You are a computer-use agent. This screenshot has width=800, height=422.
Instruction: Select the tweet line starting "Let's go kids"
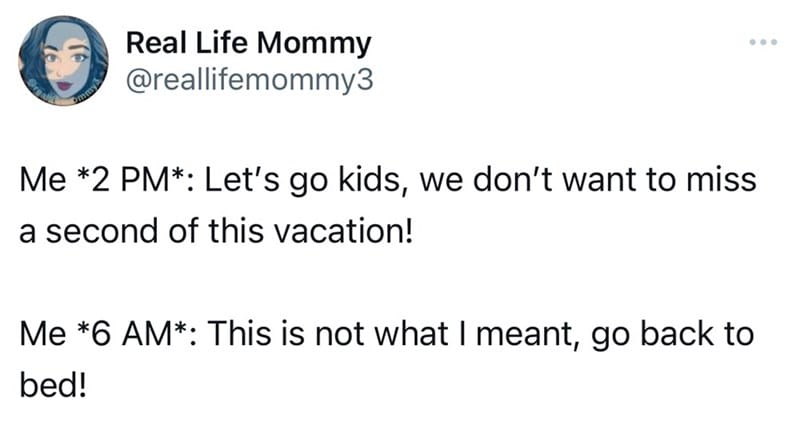pyautogui.click(x=481, y=182)
